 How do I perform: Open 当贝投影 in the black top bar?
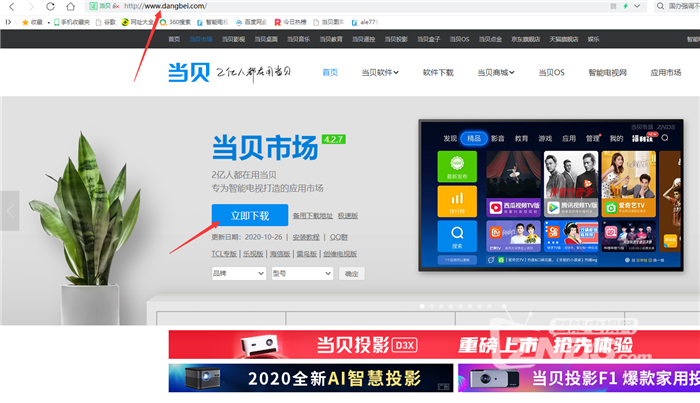coord(396,39)
